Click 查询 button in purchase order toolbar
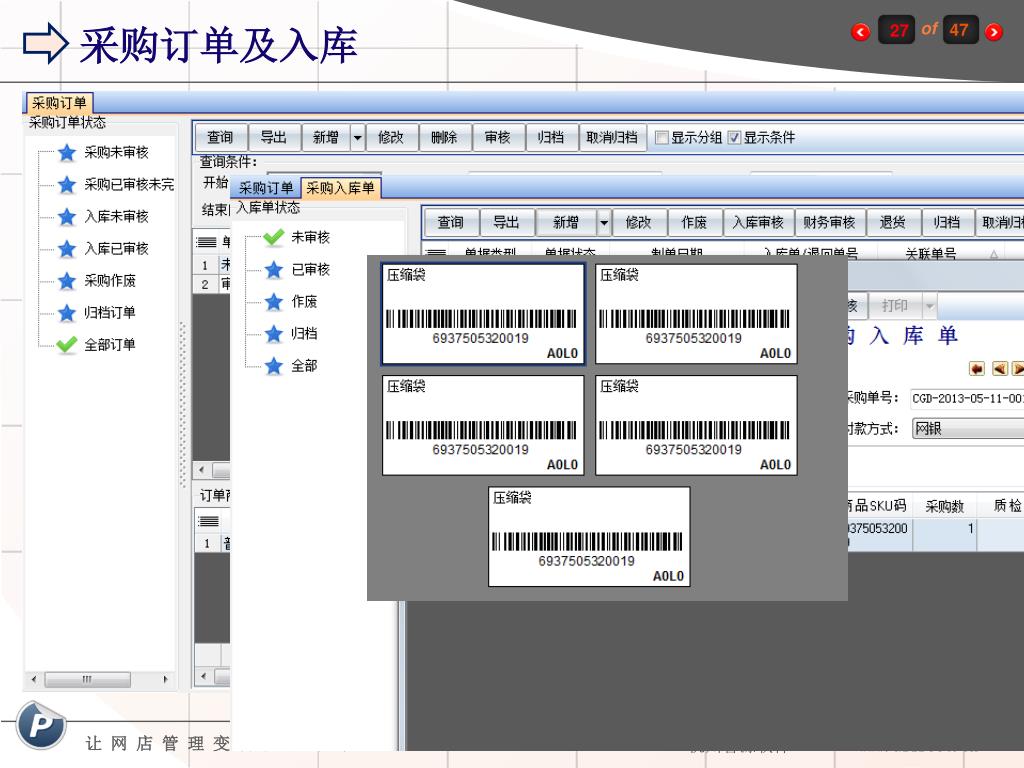Image resolution: width=1024 pixels, height=768 pixels. (220, 138)
